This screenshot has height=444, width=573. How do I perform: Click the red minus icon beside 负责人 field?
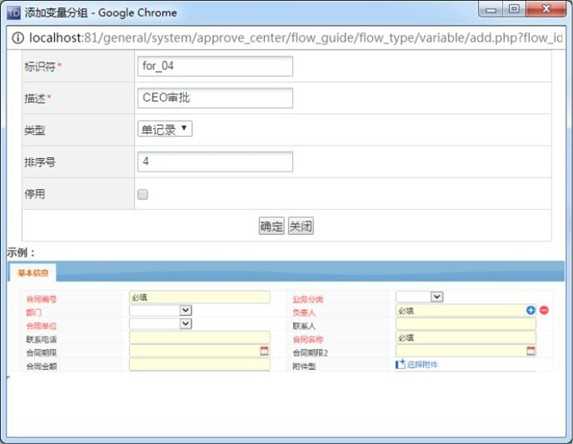pyautogui.click(x=544, y=310)
